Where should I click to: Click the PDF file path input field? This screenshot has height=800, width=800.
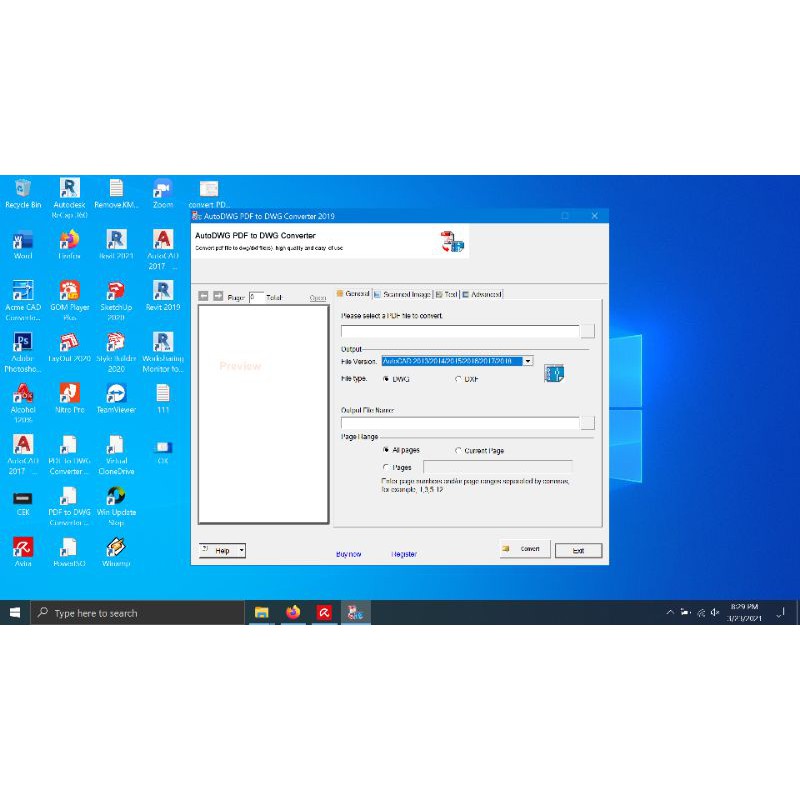click(x=460, y=330)
